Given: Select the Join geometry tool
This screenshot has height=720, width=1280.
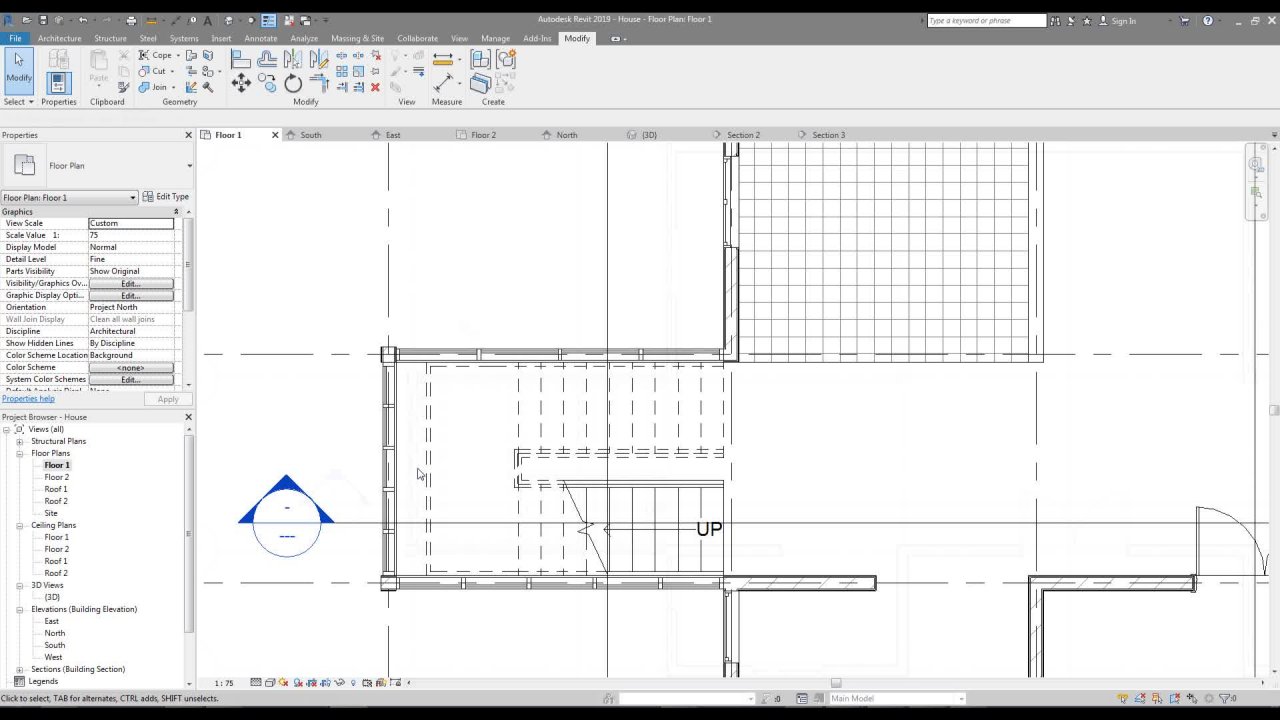Looking at the screenshot, I should [x=155, y=87].
